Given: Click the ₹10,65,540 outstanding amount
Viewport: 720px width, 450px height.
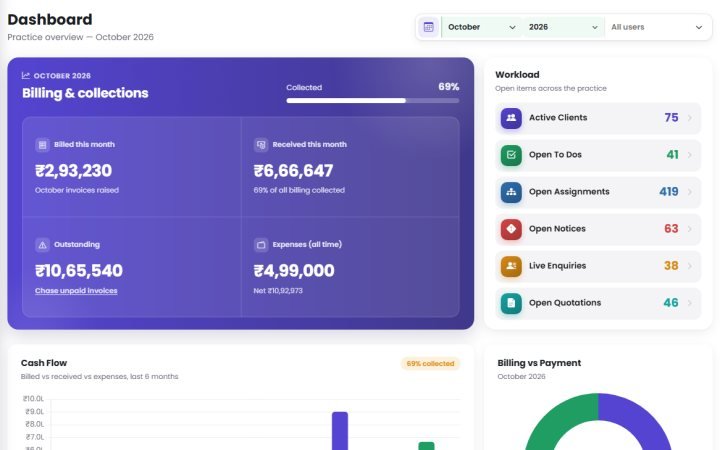Looking at the screenshot, I should (x=79, y=271).
